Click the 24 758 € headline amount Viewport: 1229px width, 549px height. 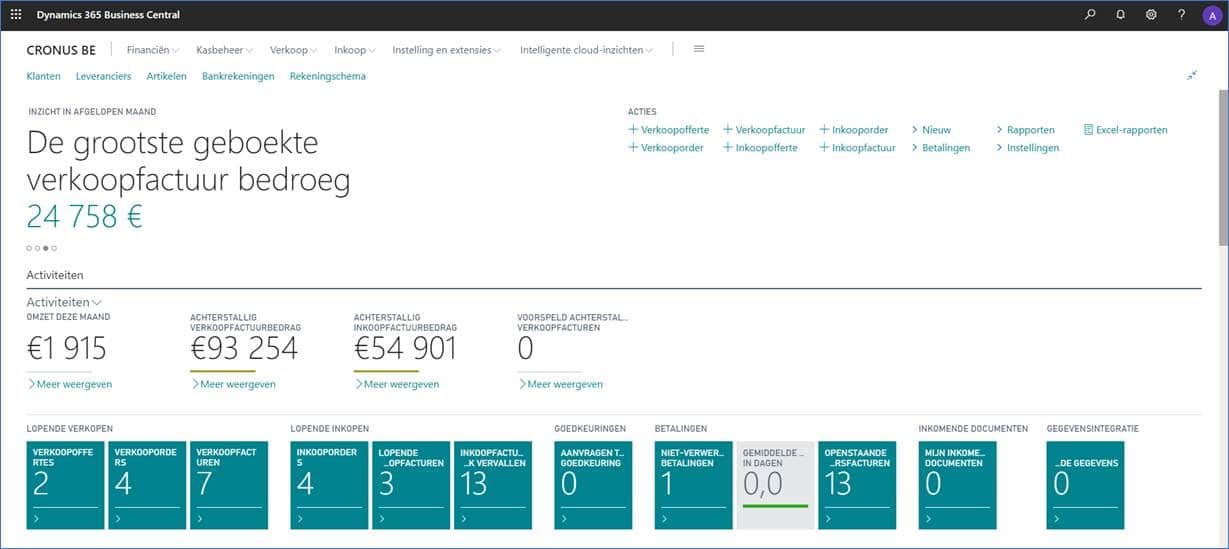[85, 216]
